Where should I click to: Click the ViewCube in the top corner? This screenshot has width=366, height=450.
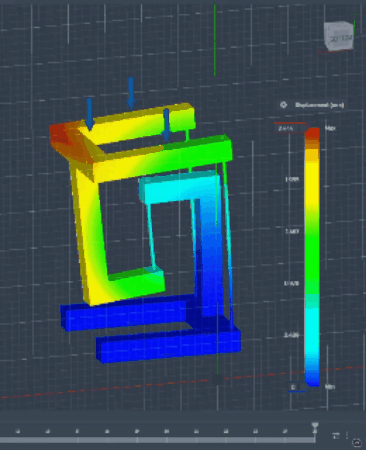pos(339,36)
